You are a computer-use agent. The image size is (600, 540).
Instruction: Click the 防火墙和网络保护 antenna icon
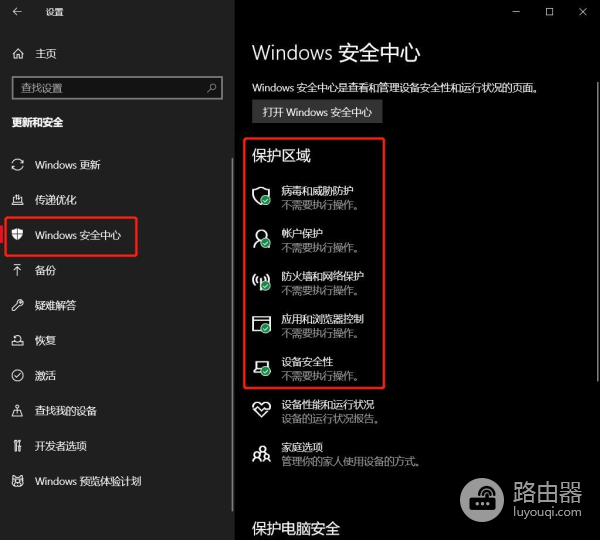tap(261, 282)
